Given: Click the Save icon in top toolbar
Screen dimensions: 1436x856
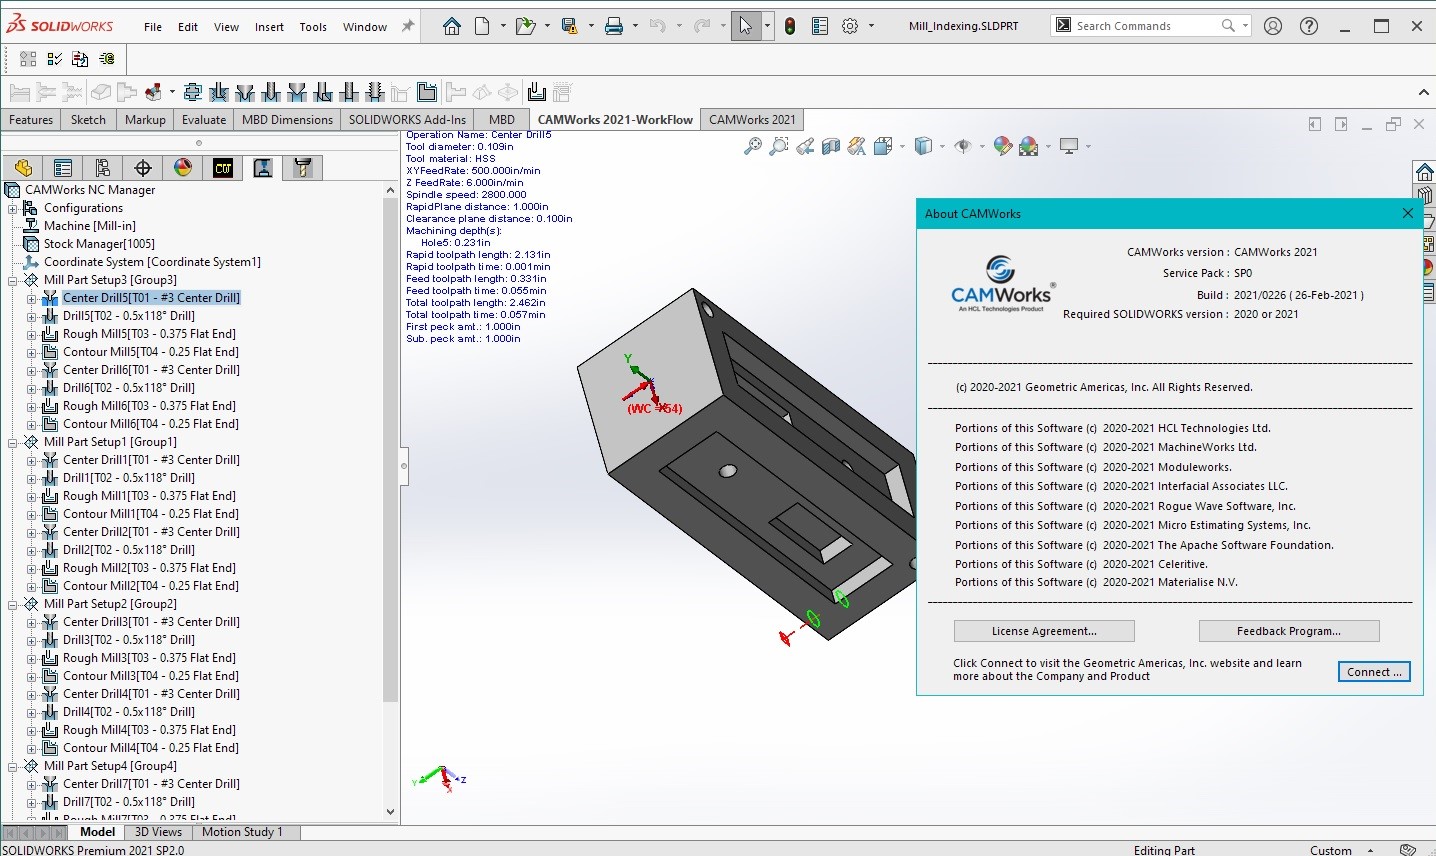Looking at the screenshot, I should coord(569,26).
